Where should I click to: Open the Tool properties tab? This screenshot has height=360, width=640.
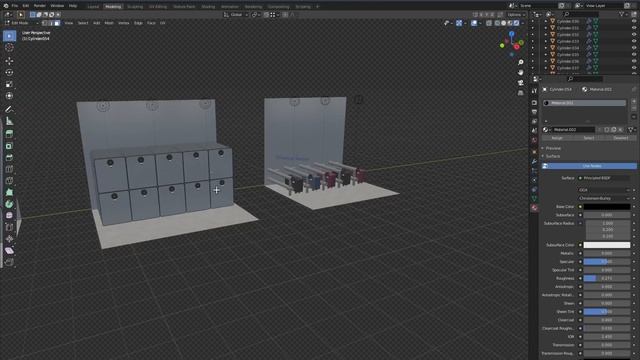click(534, 91)
